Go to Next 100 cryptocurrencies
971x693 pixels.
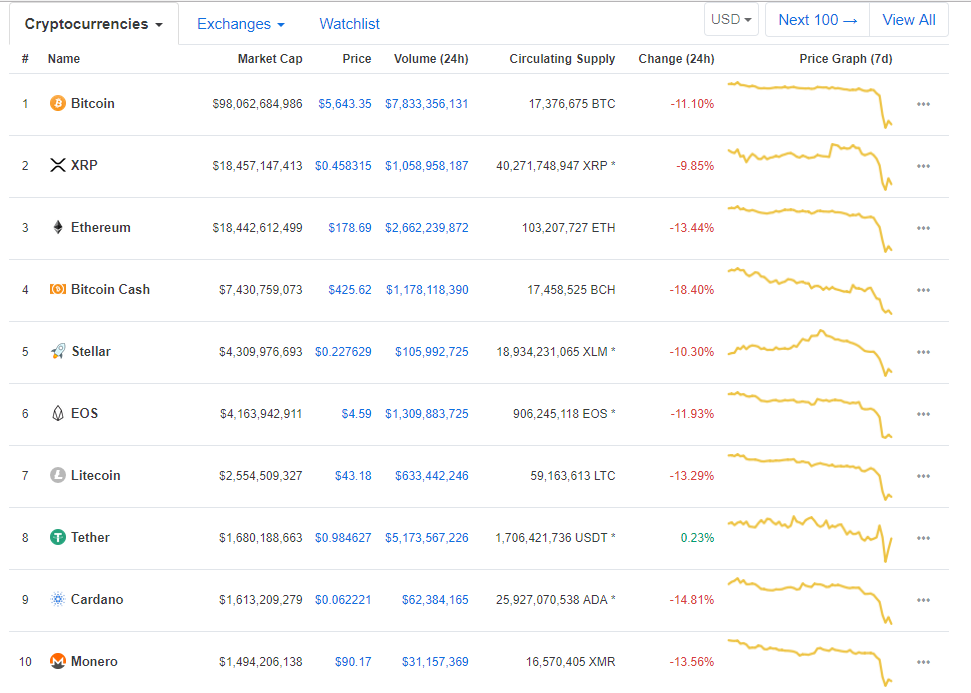817,20
